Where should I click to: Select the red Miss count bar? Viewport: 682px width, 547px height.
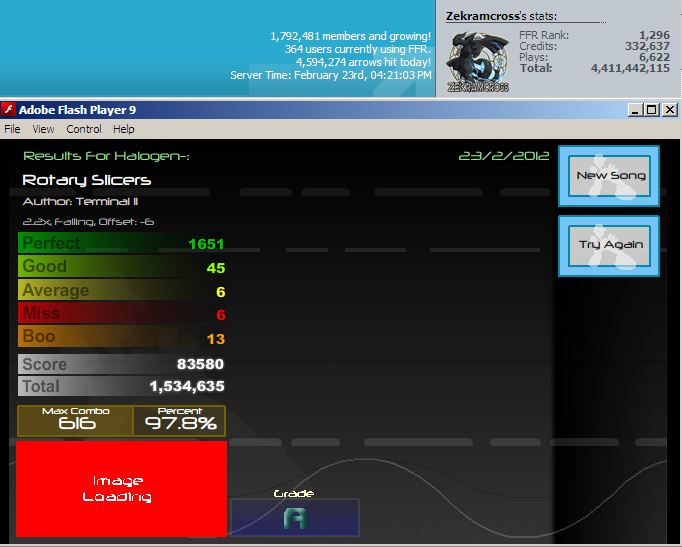(122, 313)
